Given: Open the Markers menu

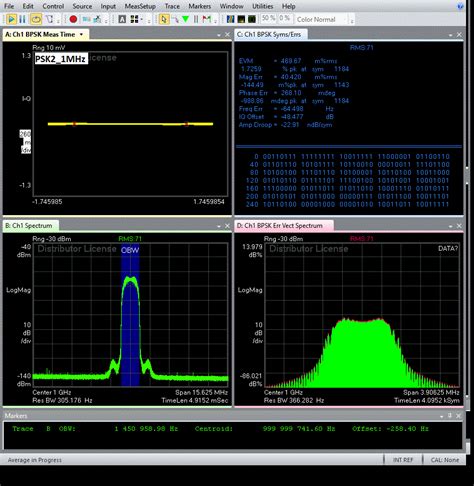Looking at the screenshot, I should point(200,6).
